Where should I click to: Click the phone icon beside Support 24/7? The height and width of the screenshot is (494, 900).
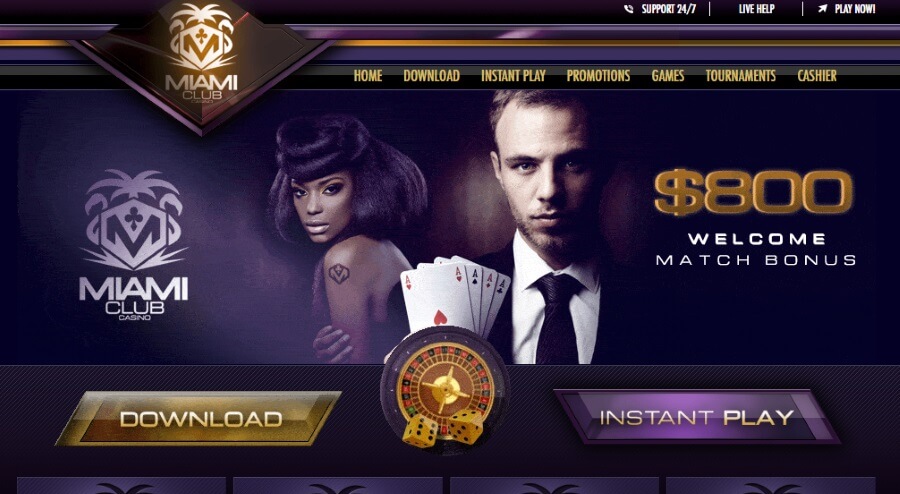point(629,9)
